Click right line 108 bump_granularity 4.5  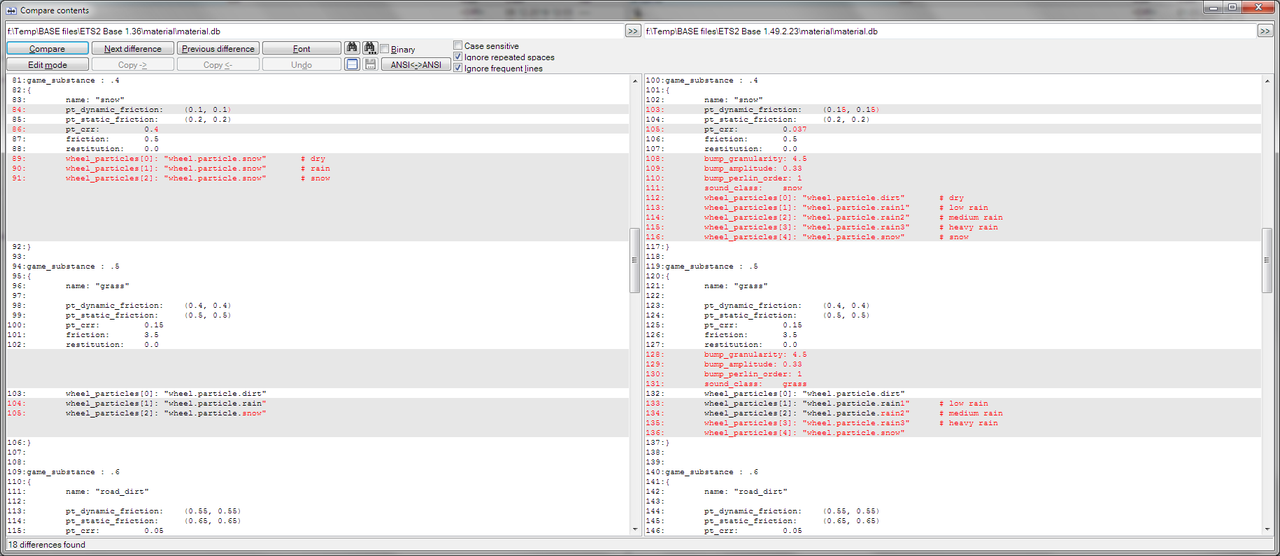pyautogui.click(x=954, y=158)
